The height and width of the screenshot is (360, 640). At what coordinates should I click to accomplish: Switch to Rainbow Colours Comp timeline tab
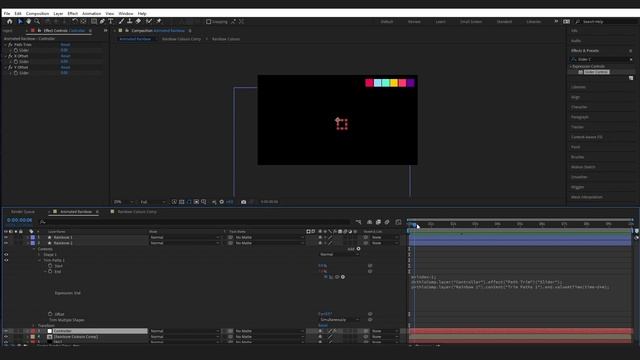(x=137, y=212)
